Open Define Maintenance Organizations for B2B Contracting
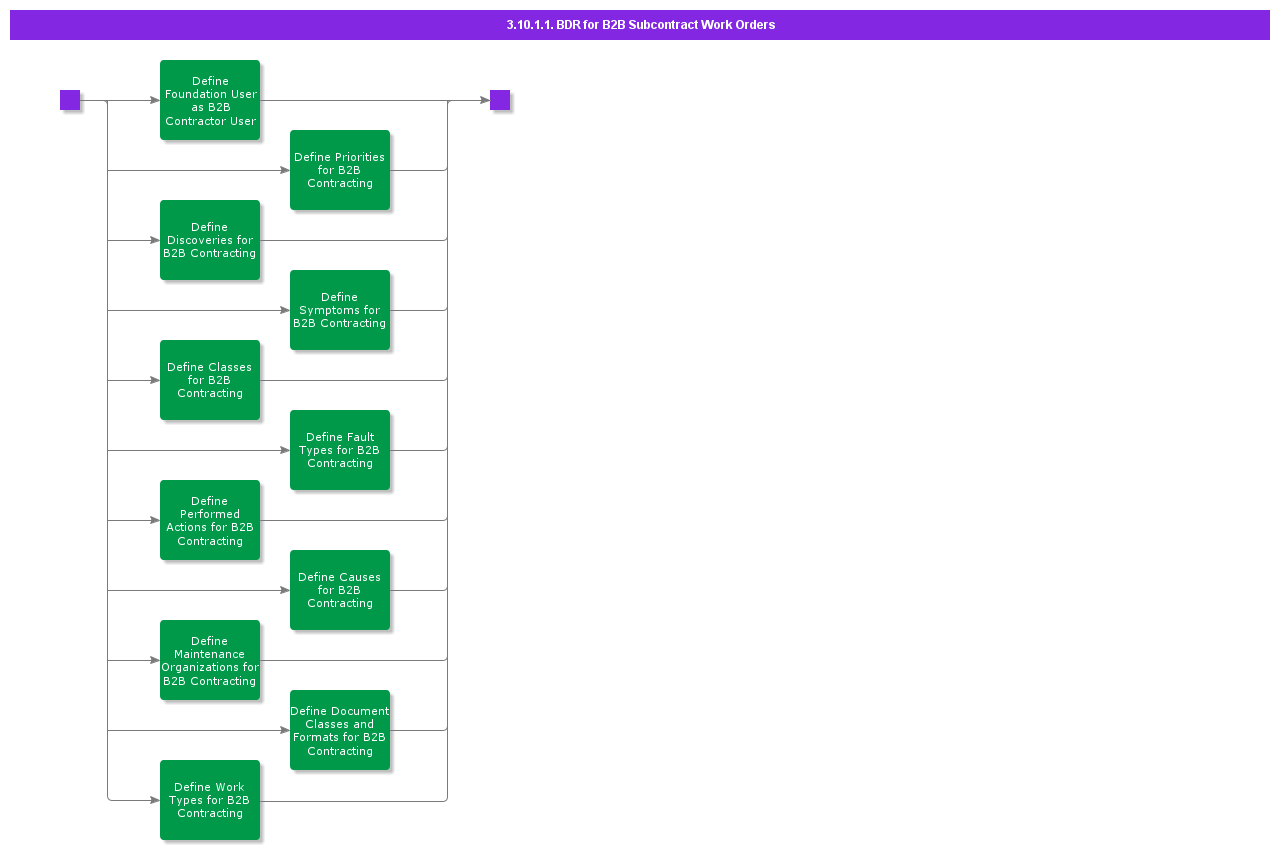This screenshot has height=850, width=1280. click(210, 660)
